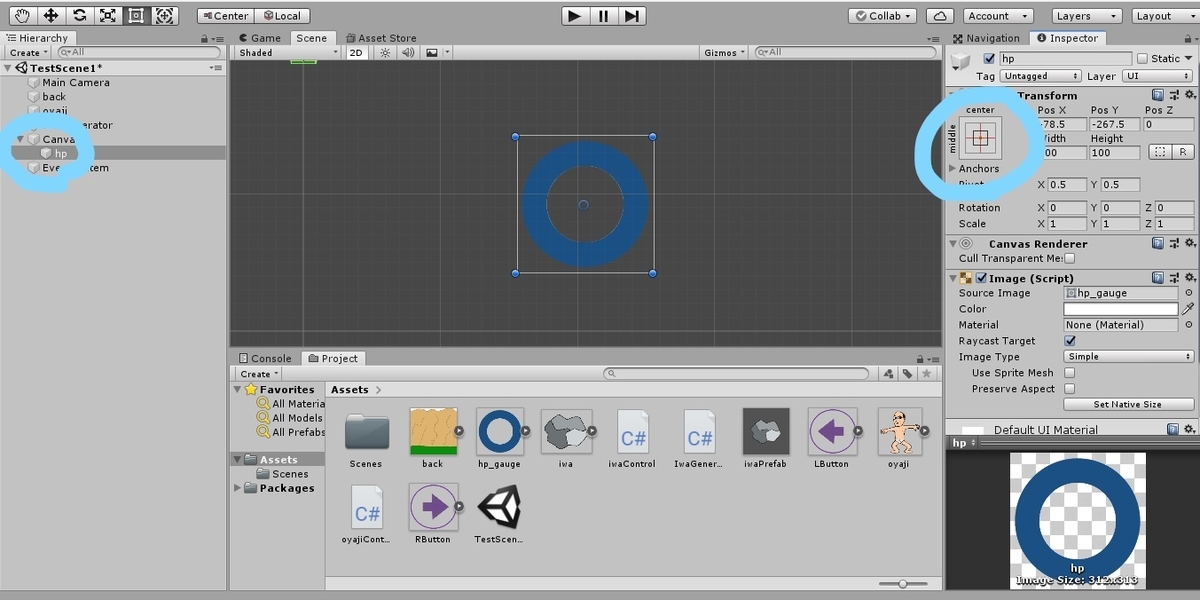The image size is (1200, 600).
Task: Click the Project search-by-type icon
Action: click(888, 374)
